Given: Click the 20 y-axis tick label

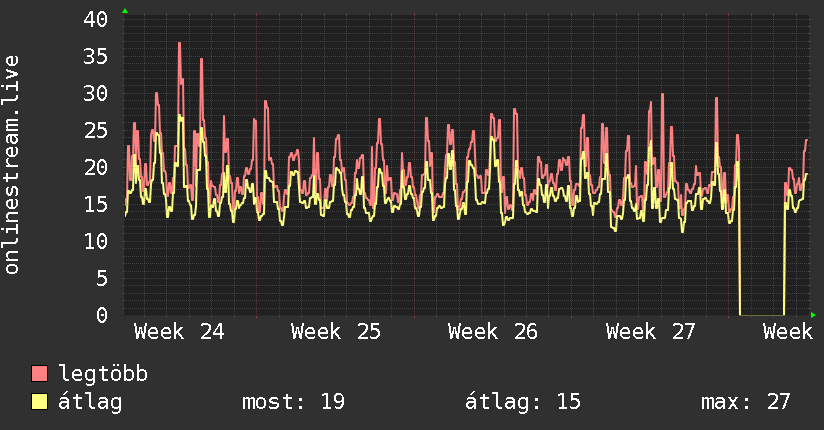Looking at the screenshot, I should 95,168.
